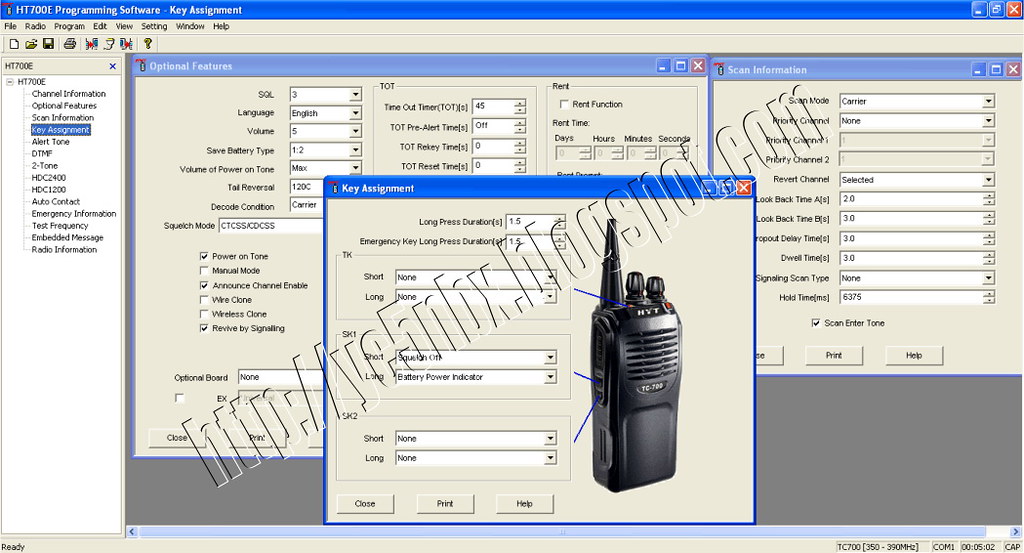Screen dimensions: 1024x553
Task: Open SK1 Short dropdown showing Squelch Off
Action: click(x=550, y=357)
